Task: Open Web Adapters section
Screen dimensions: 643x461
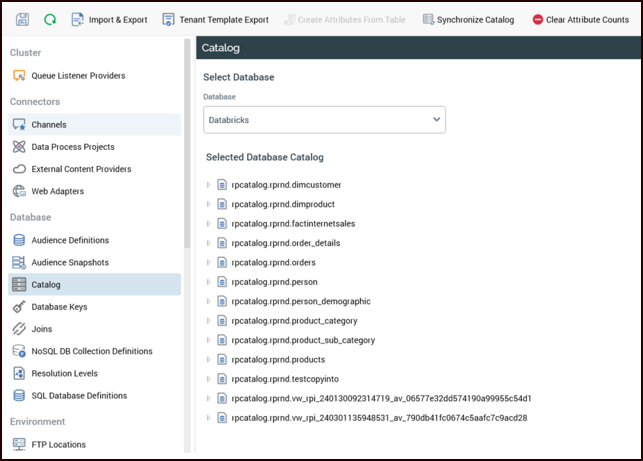Action: 57,191
